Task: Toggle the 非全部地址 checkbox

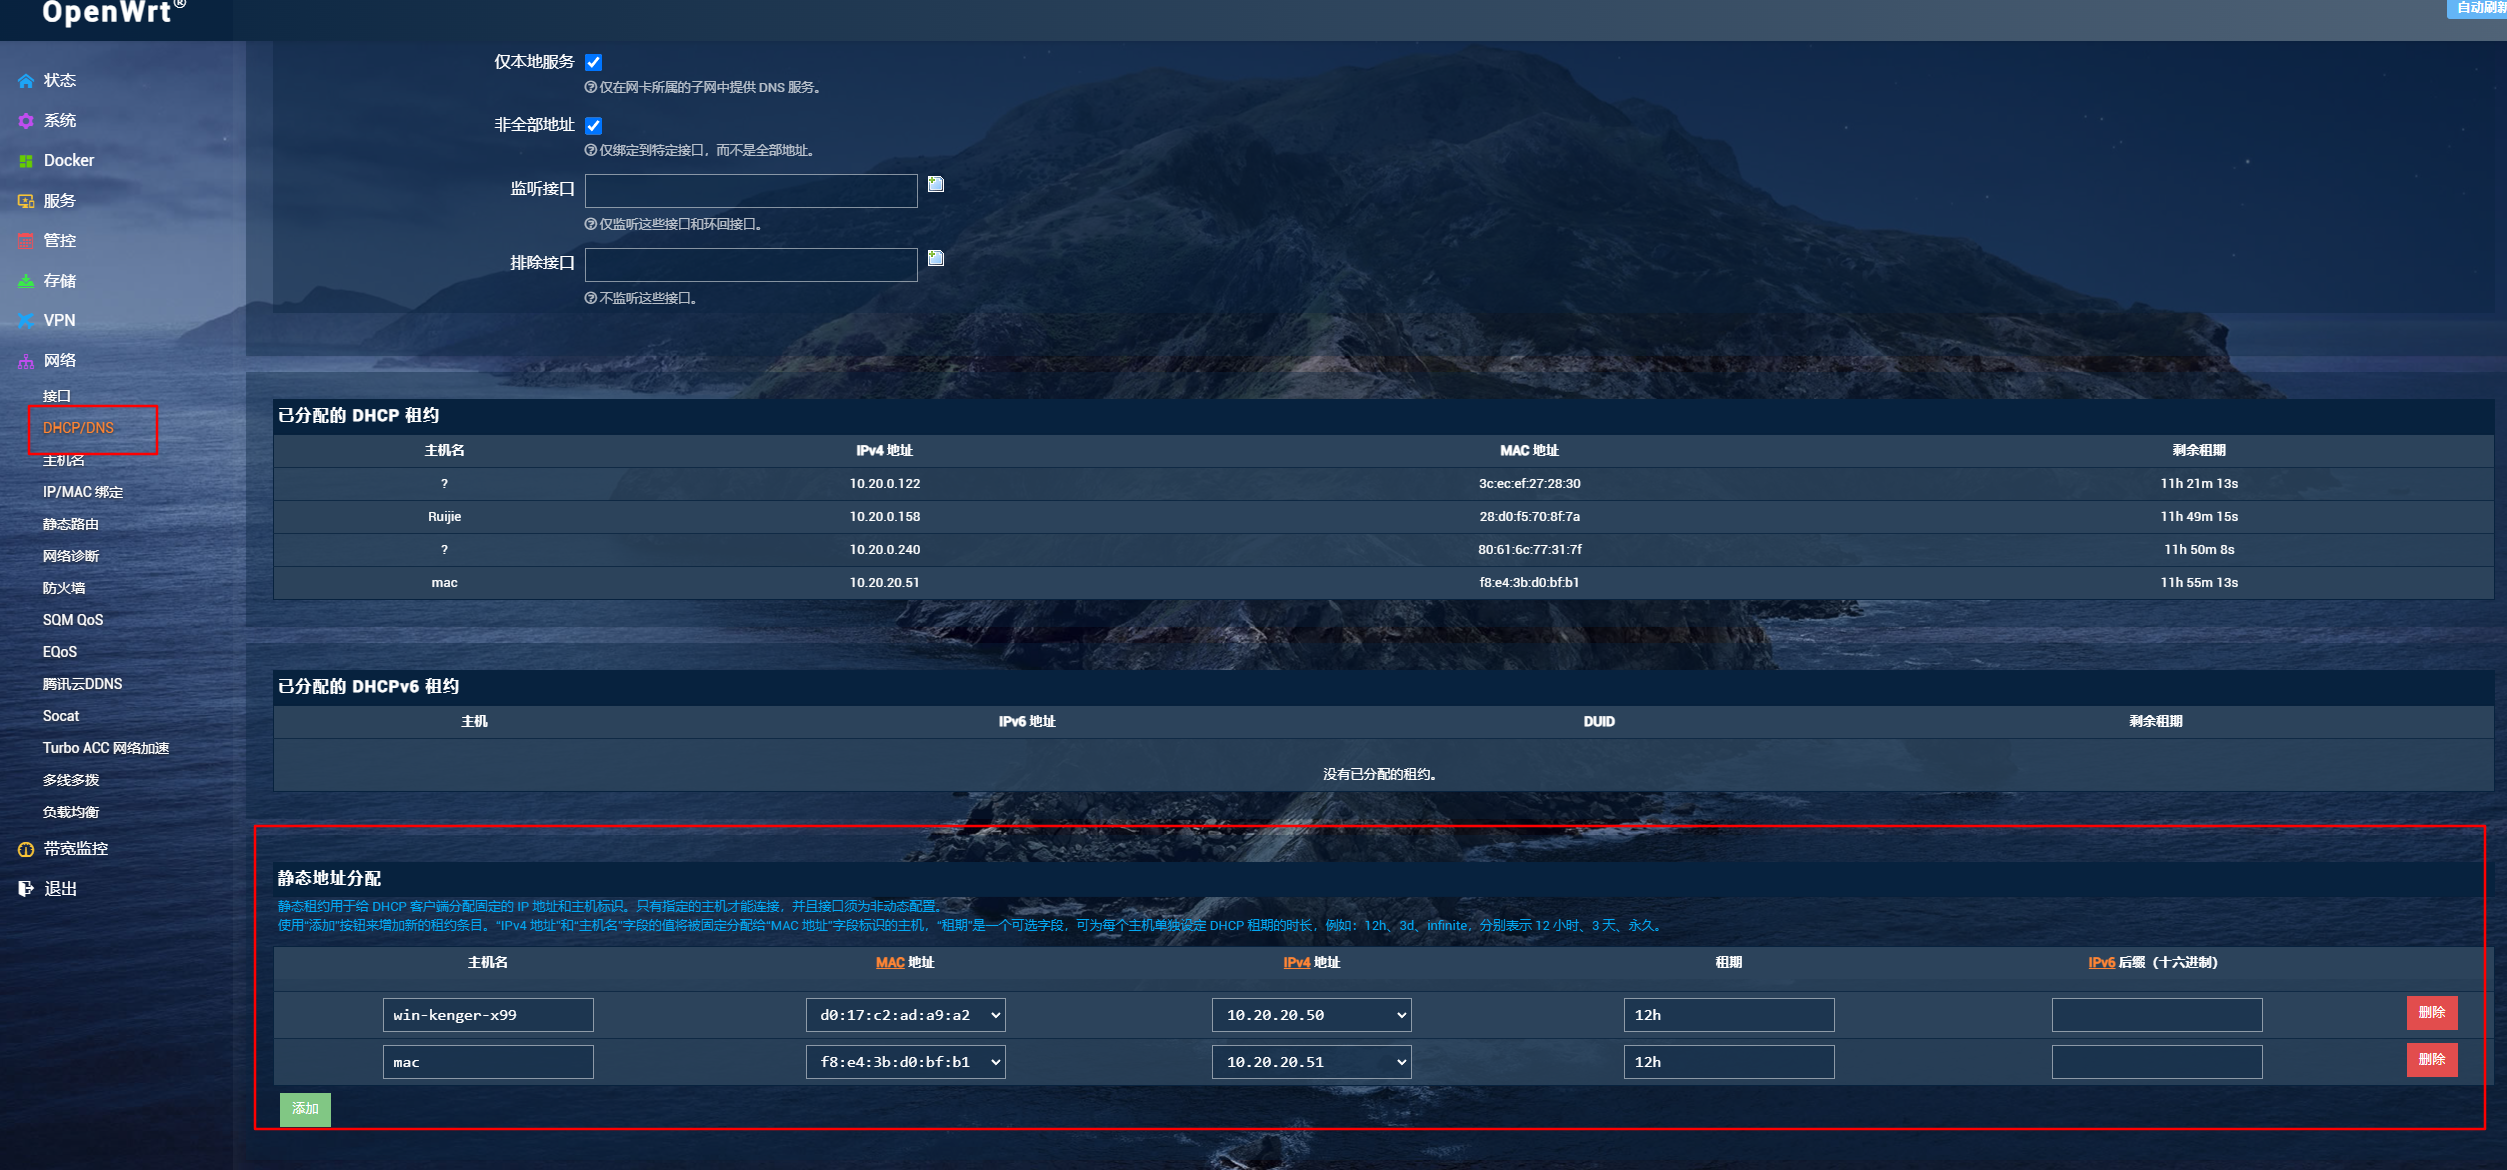Action: point(594,125)
